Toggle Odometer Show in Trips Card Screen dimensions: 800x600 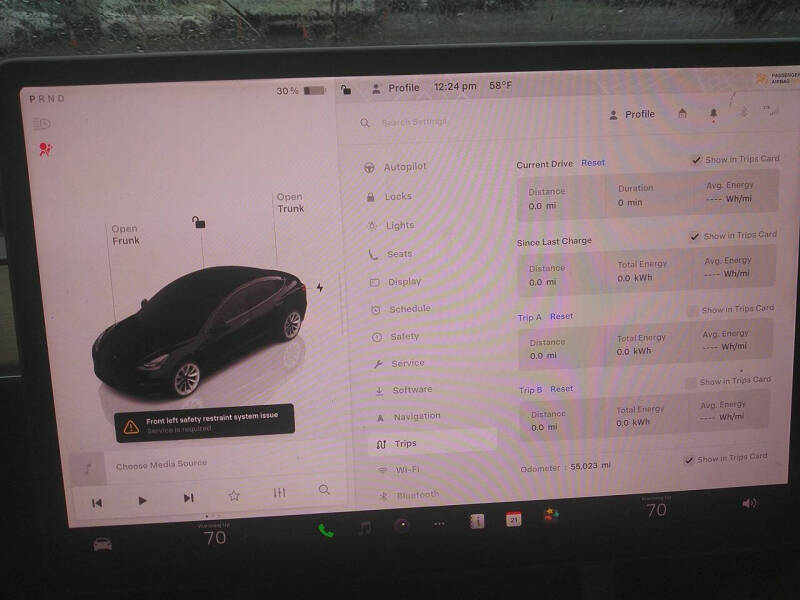pos(688,460)
